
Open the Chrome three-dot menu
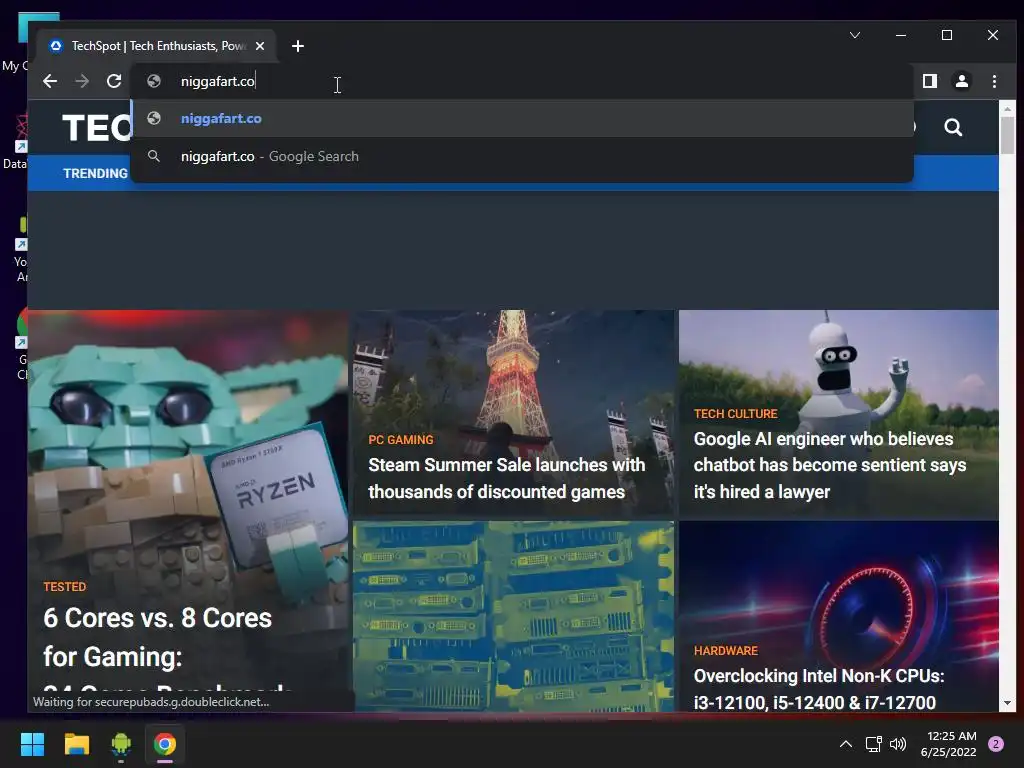994,81
